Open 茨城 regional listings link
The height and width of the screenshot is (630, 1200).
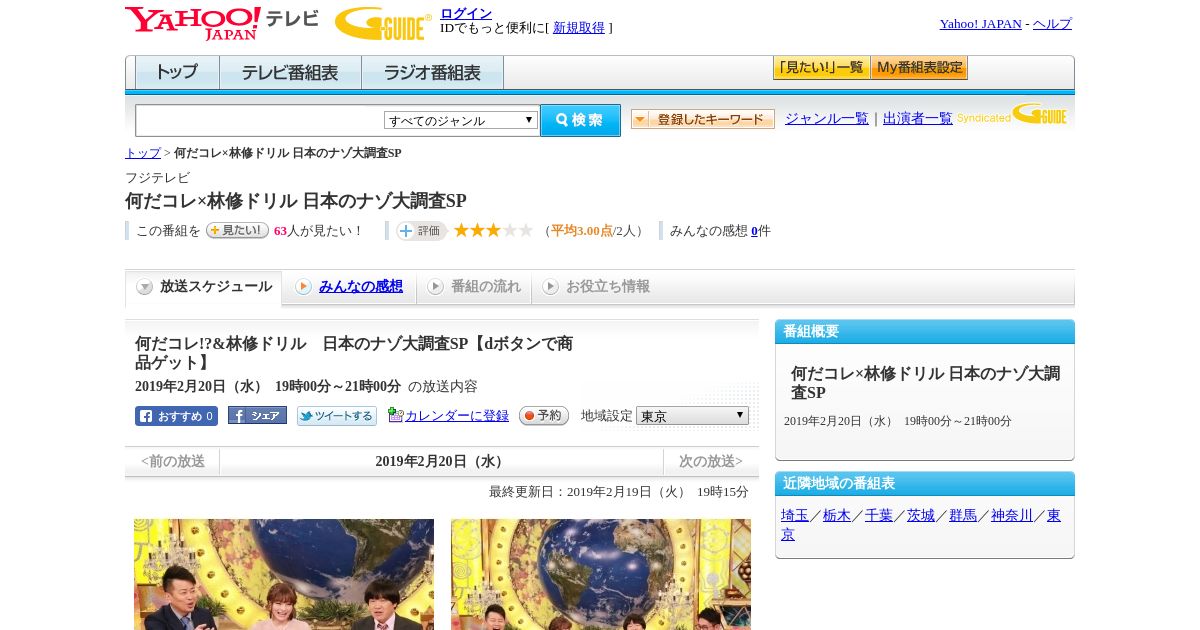click(921, 516)
